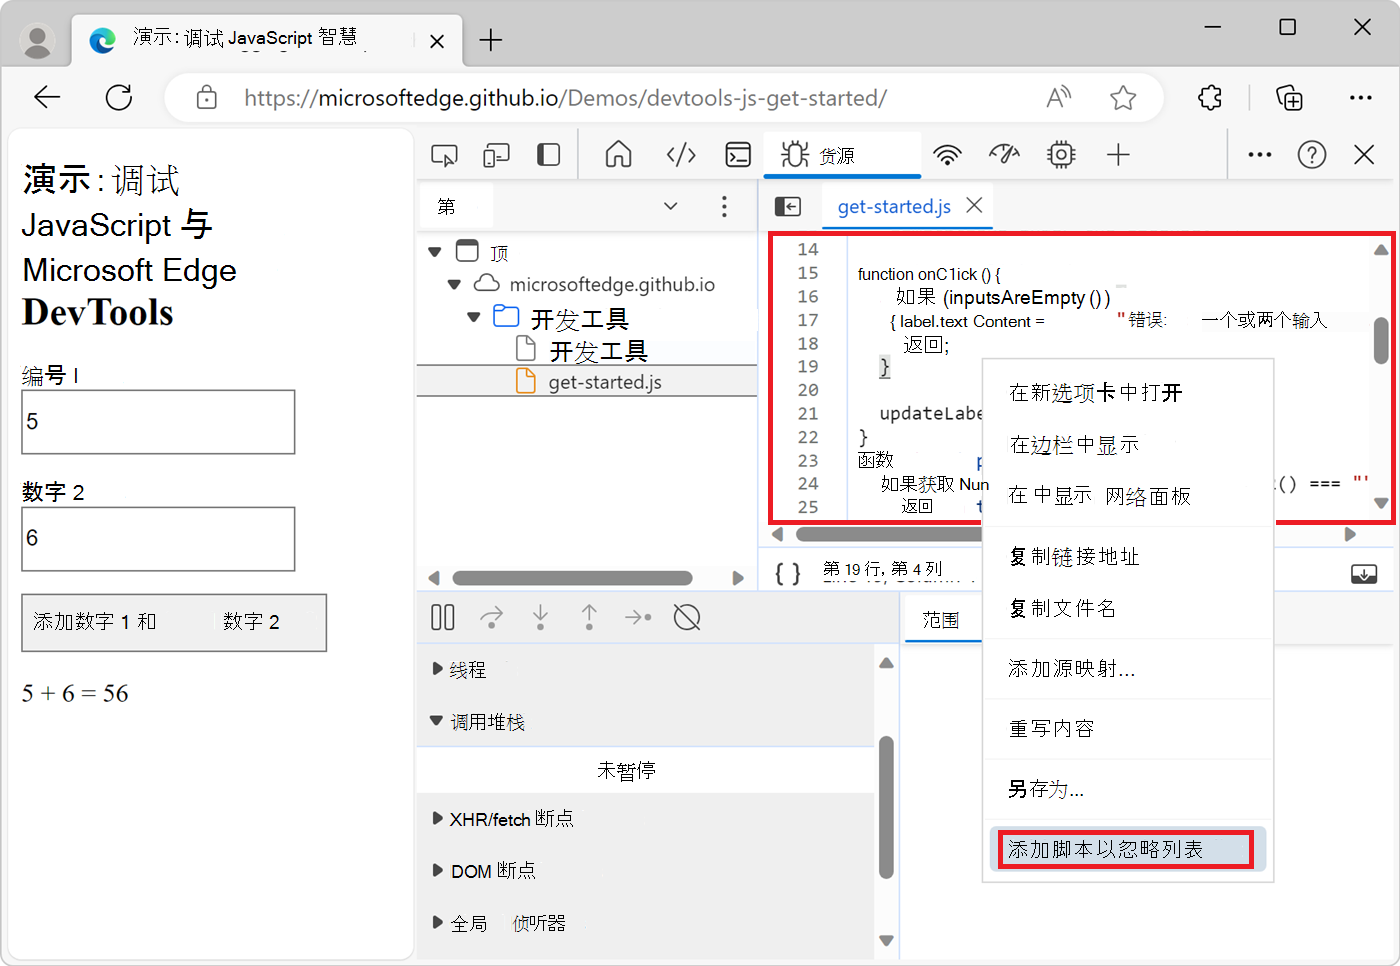Click the Step over debugger icon

(491, 618)
